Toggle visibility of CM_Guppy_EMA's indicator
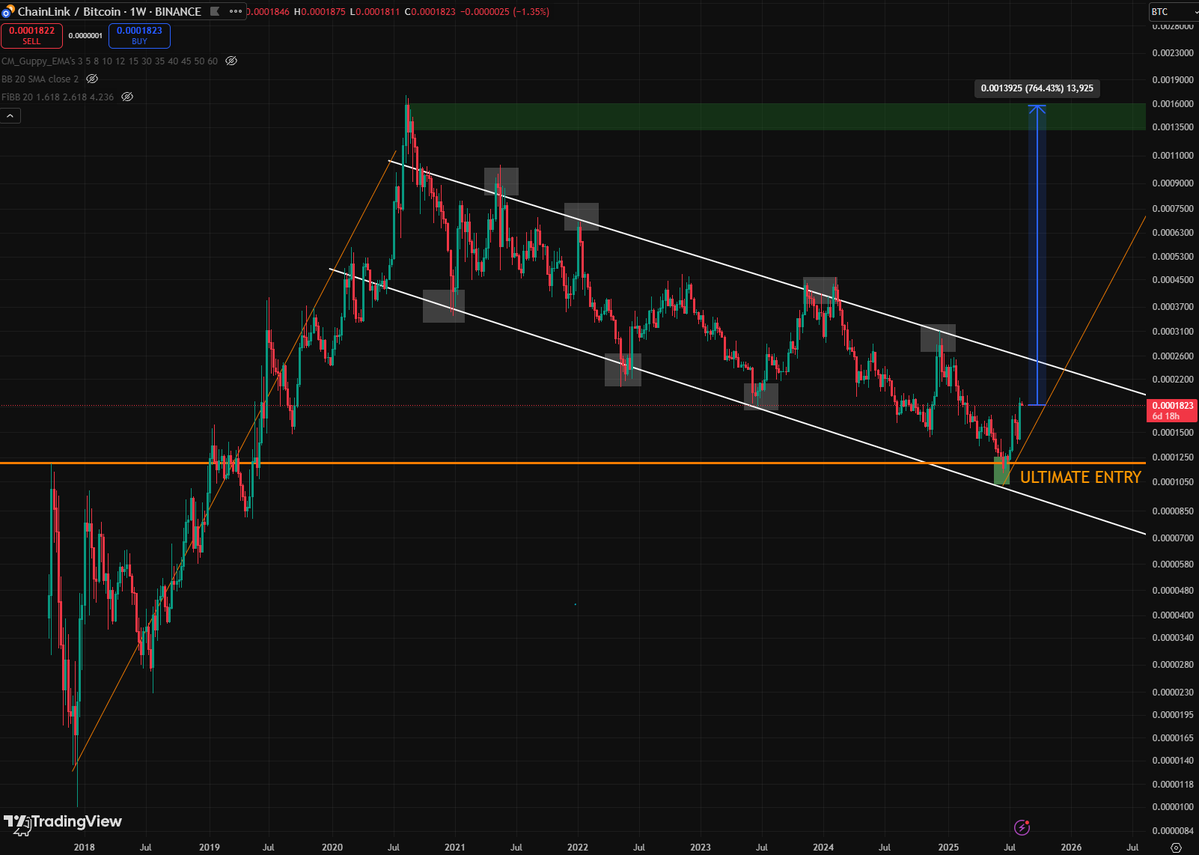Image resolution: width=1199 pixels, height=855 pixels. click(232, 61)
